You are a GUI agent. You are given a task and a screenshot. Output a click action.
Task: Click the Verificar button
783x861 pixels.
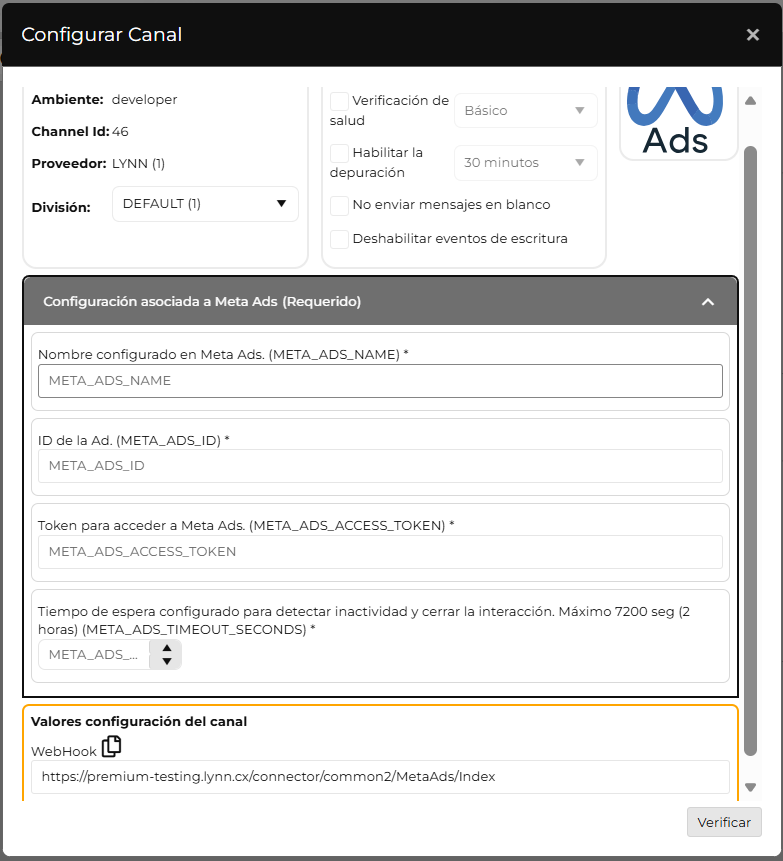[x=724, y=822]
